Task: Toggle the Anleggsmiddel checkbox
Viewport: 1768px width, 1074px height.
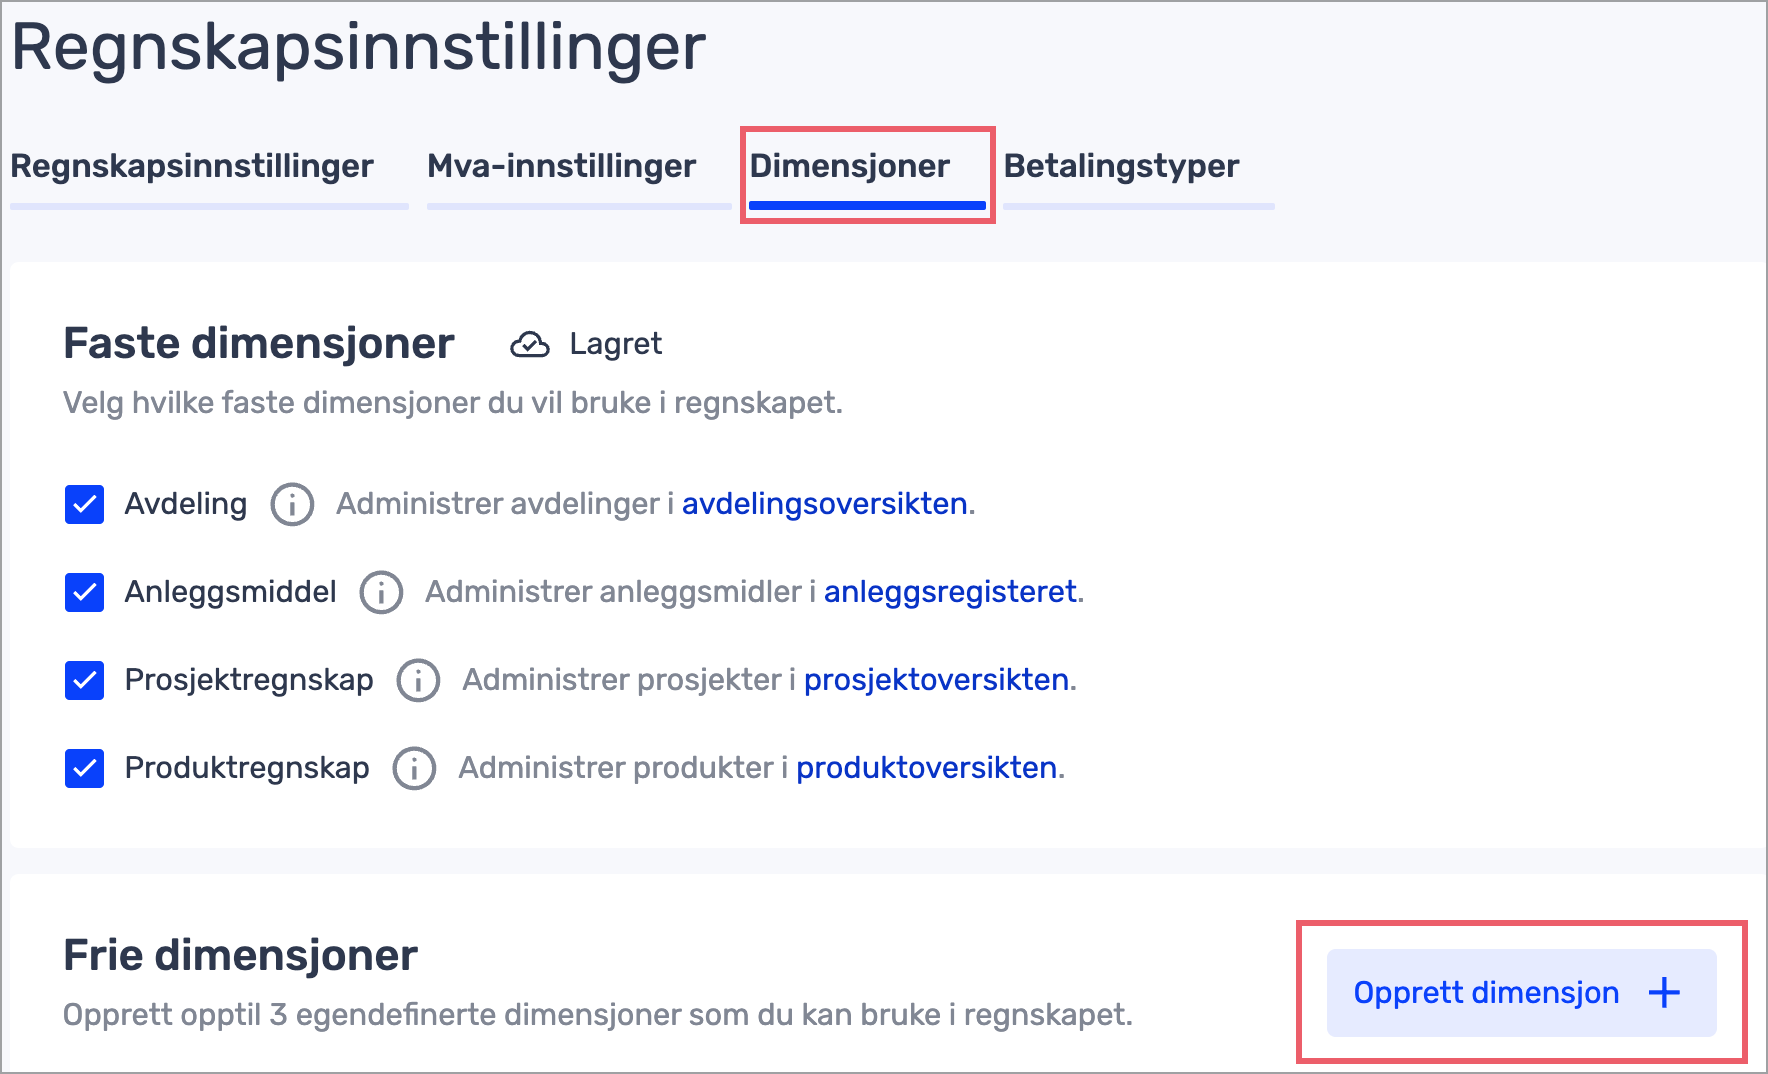Action: 85,592
